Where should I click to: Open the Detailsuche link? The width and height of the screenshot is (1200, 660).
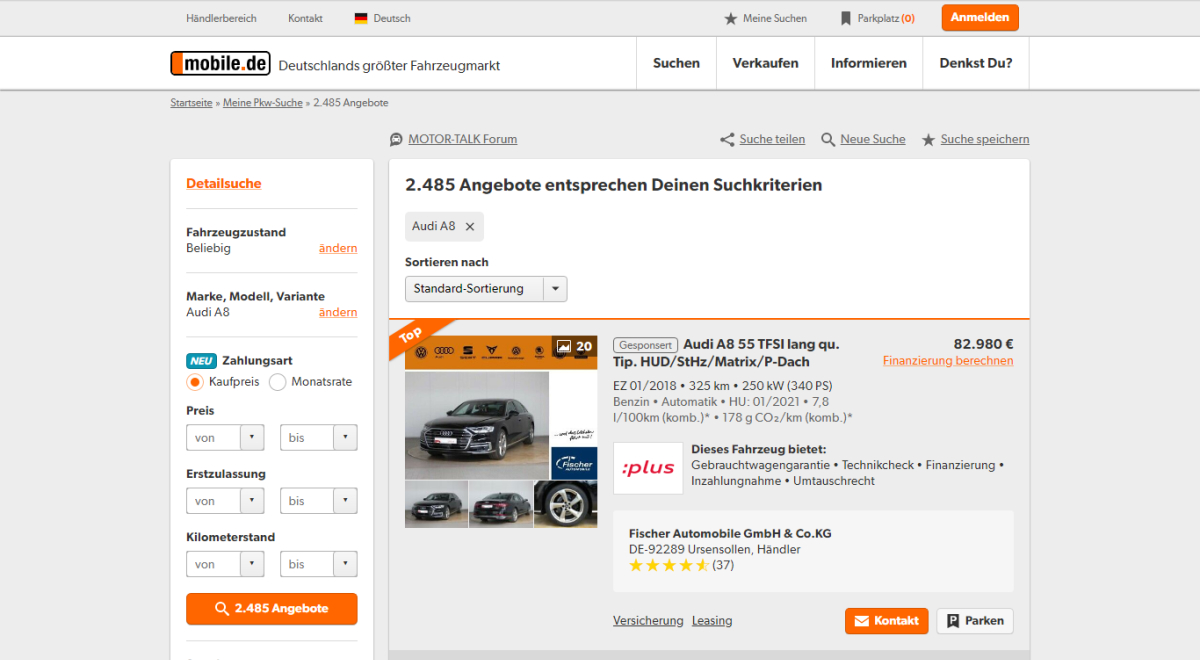[x=224, y=184]
